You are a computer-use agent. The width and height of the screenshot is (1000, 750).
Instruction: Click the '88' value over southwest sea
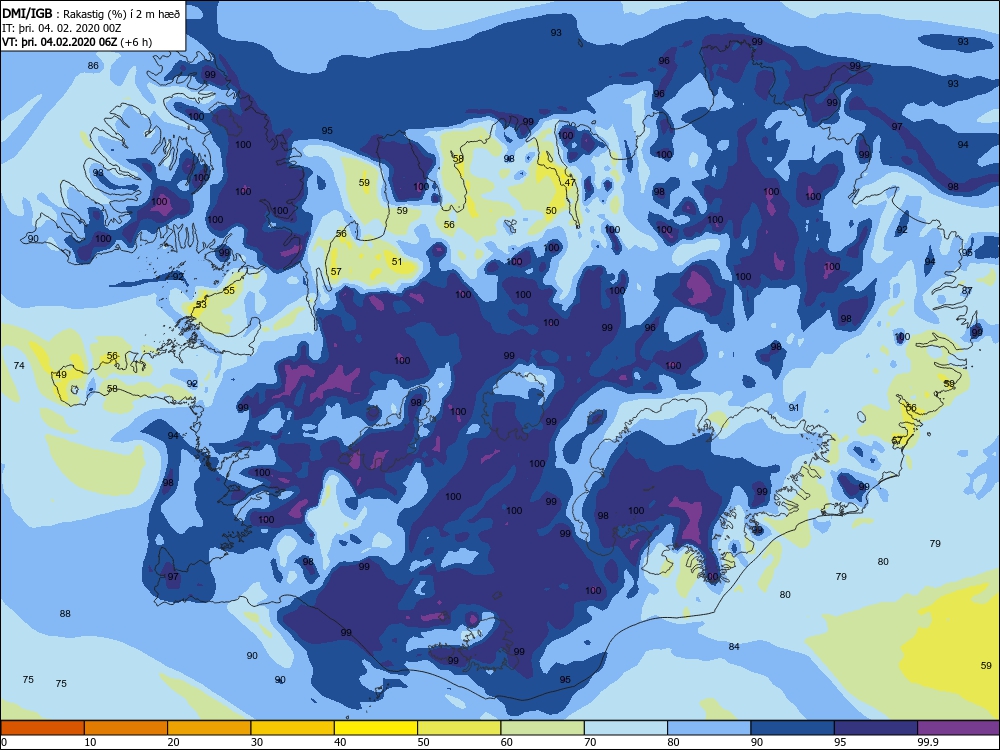(x=65, y=614)
